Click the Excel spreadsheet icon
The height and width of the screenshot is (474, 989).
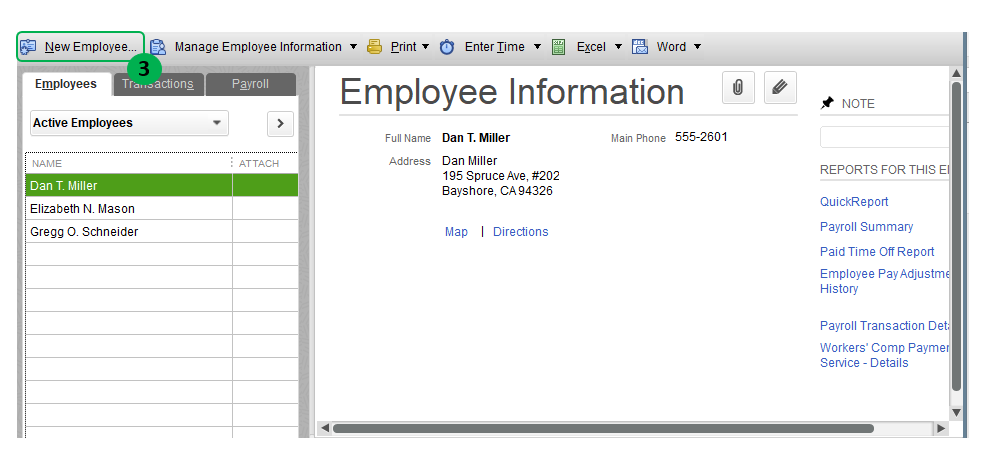click(558, 47)
